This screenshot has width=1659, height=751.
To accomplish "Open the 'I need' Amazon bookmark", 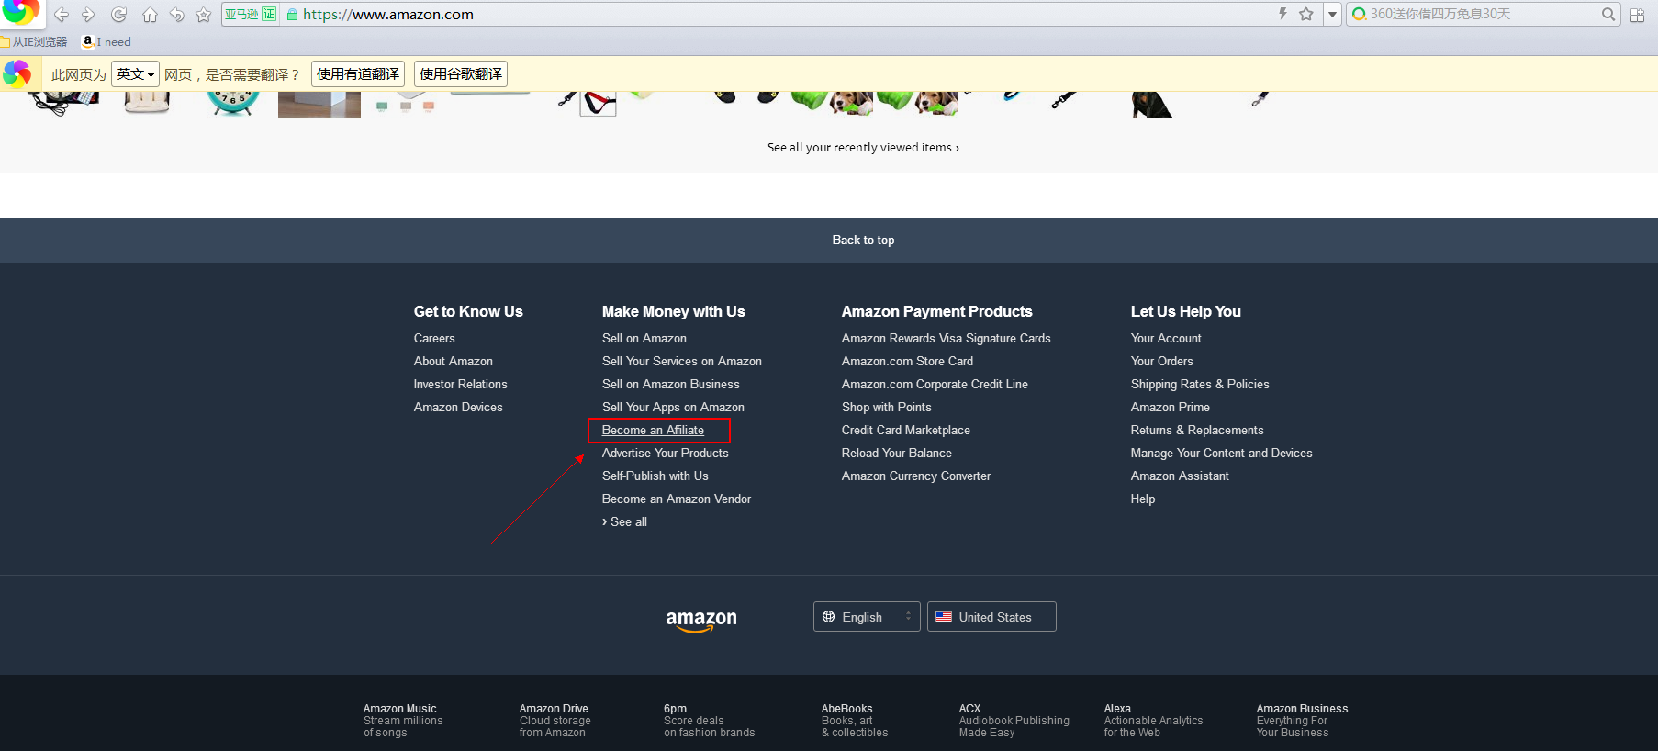I will 107,42.
